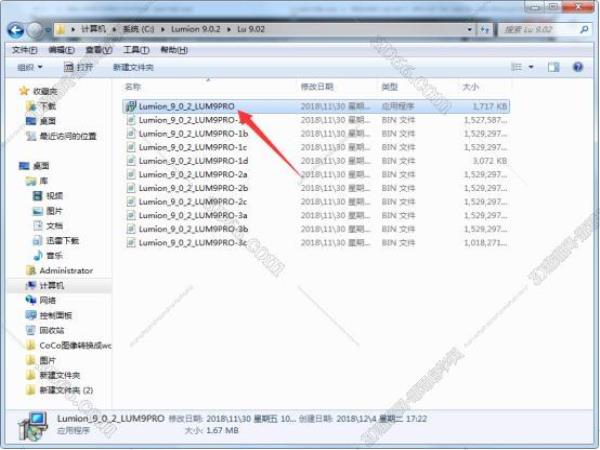Click the 音乐 music note icon
The image size is (600, 450).
coord(38,255)
